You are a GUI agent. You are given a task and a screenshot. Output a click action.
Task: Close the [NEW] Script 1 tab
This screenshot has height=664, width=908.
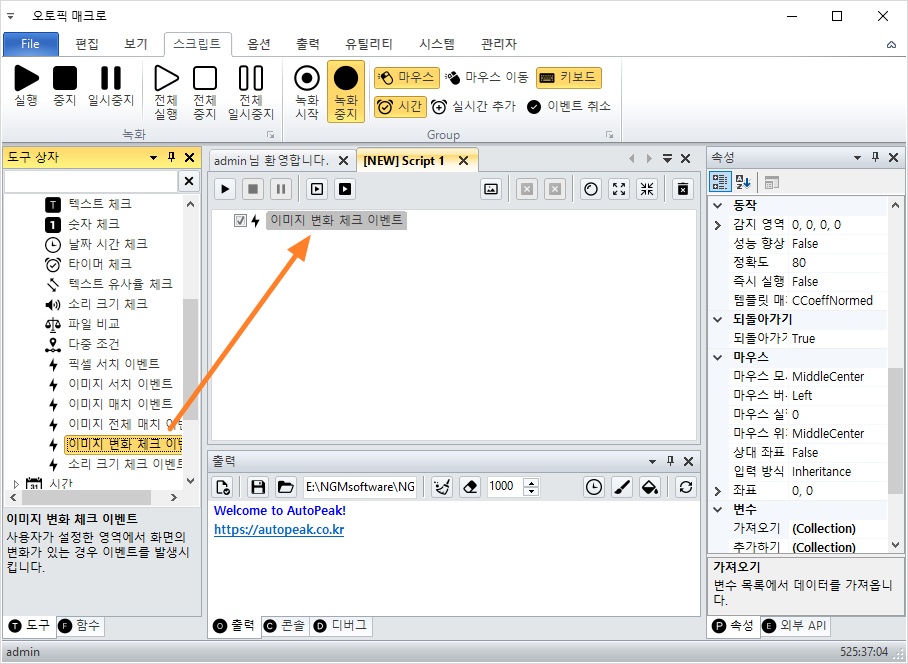coord(463,161)
